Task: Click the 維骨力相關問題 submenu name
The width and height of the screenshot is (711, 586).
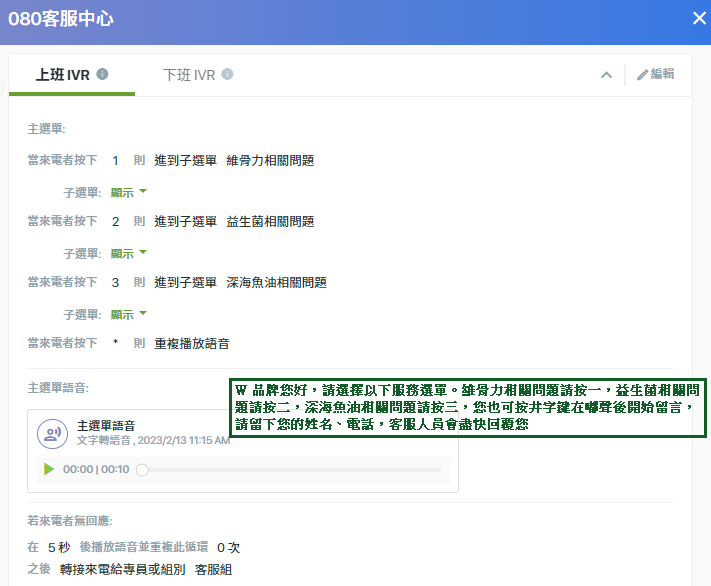Action: [270, 161]
